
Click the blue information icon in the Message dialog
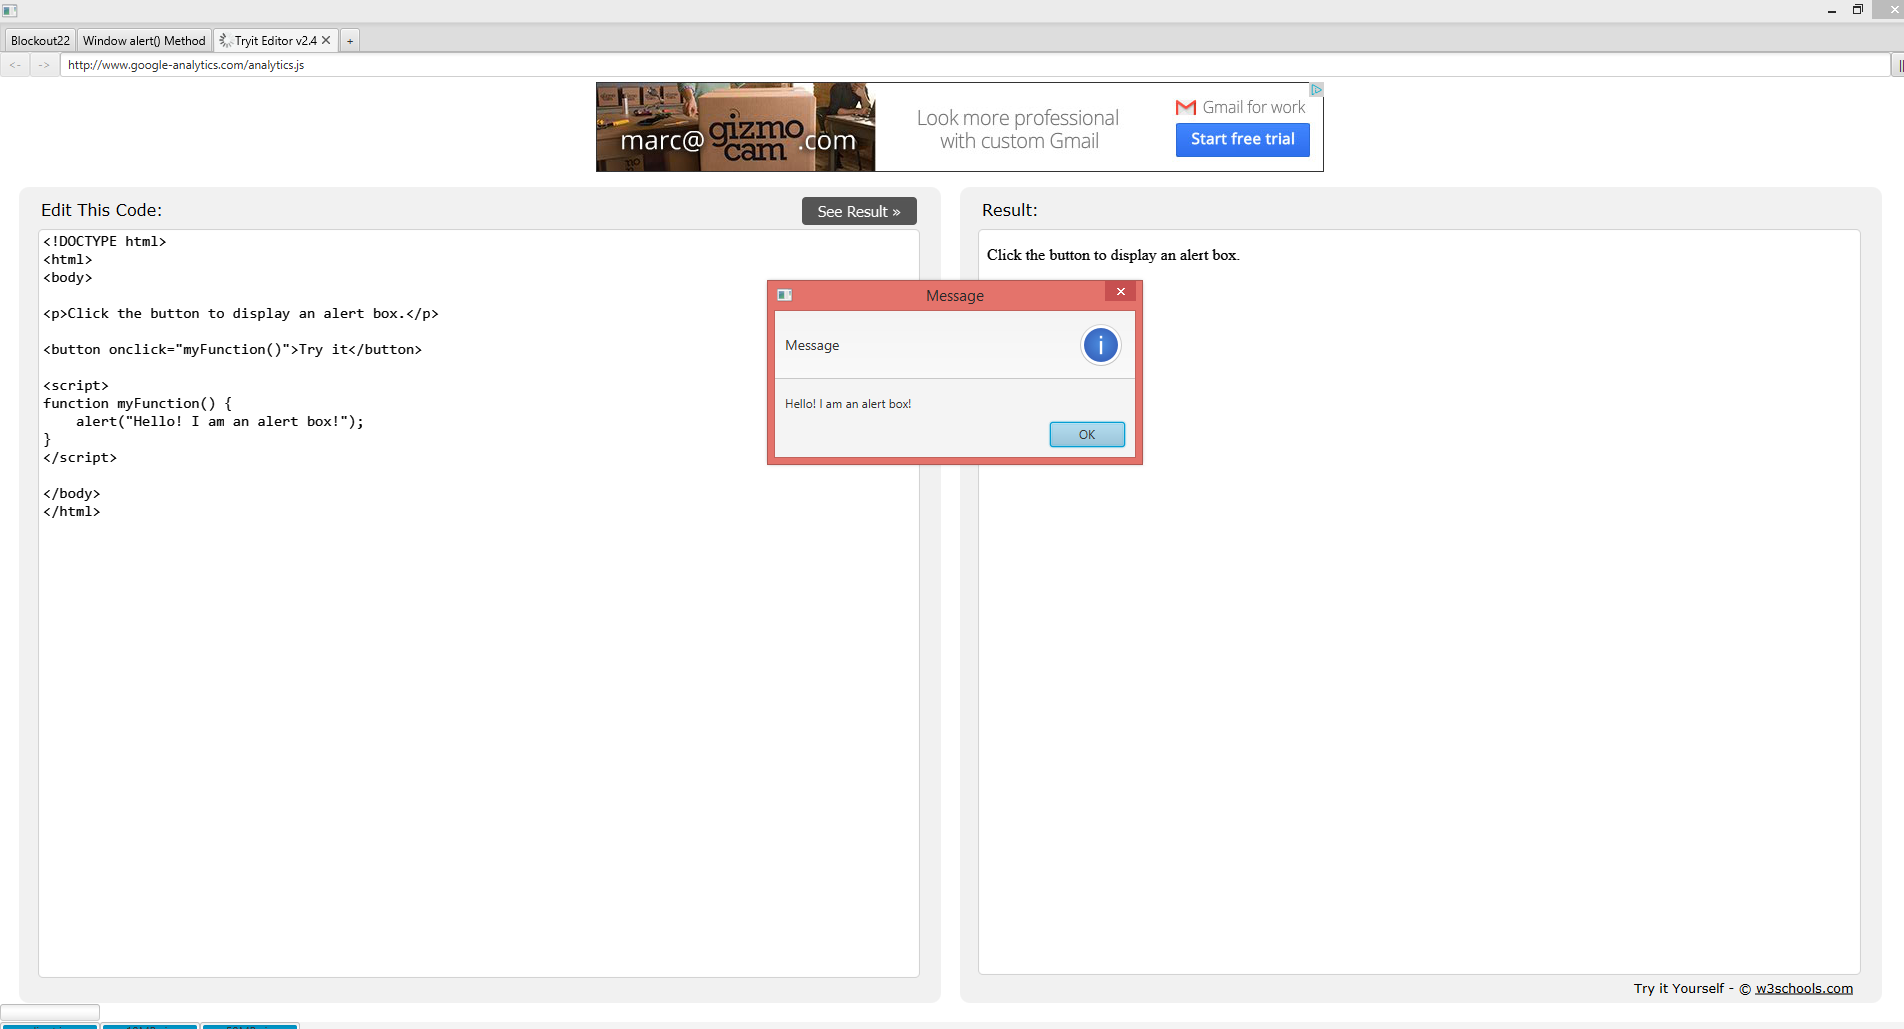click(x=1100, y=344)
